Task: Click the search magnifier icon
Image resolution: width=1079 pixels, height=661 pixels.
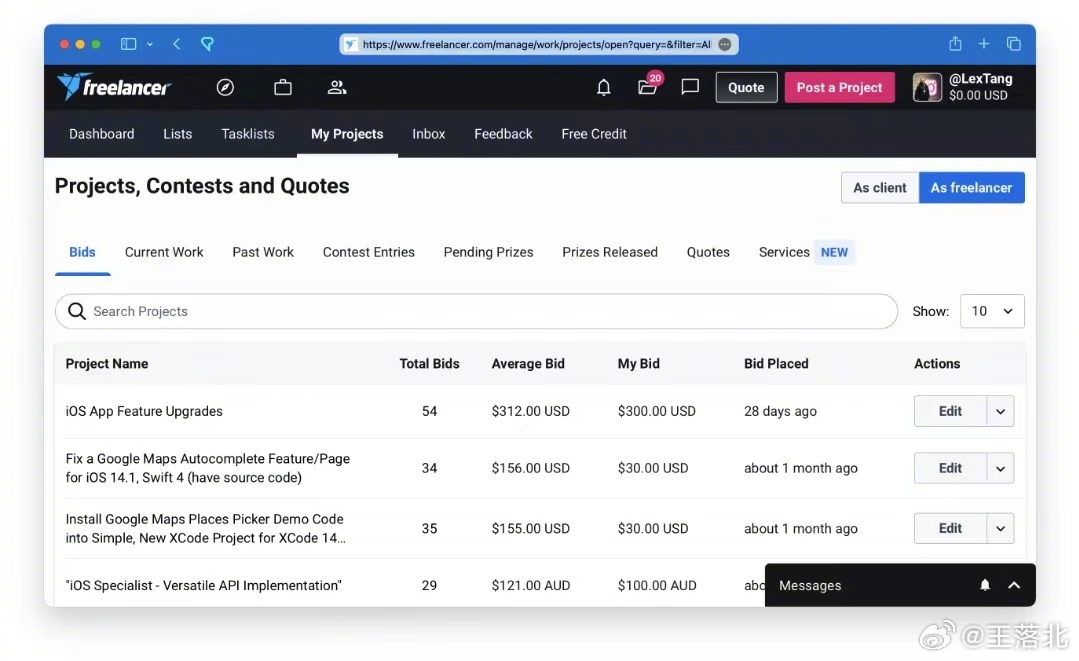Action: (x=77, y=312)
